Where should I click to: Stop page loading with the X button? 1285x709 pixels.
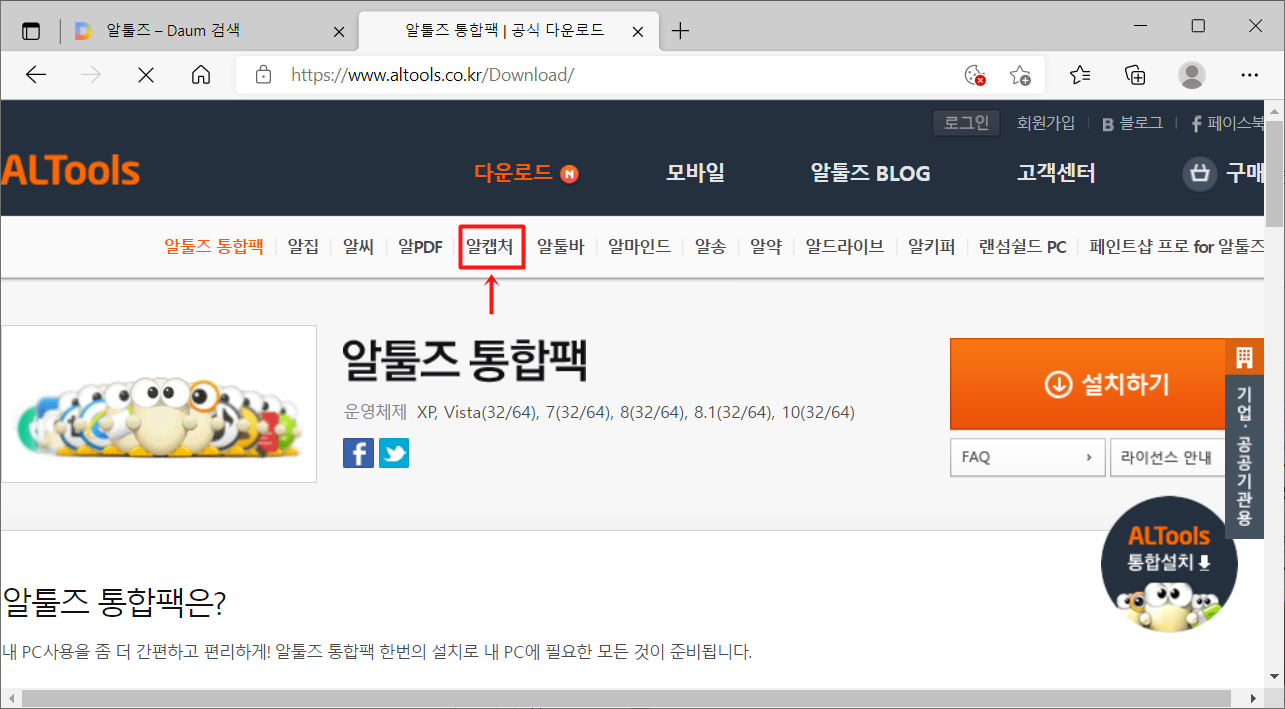146,75
